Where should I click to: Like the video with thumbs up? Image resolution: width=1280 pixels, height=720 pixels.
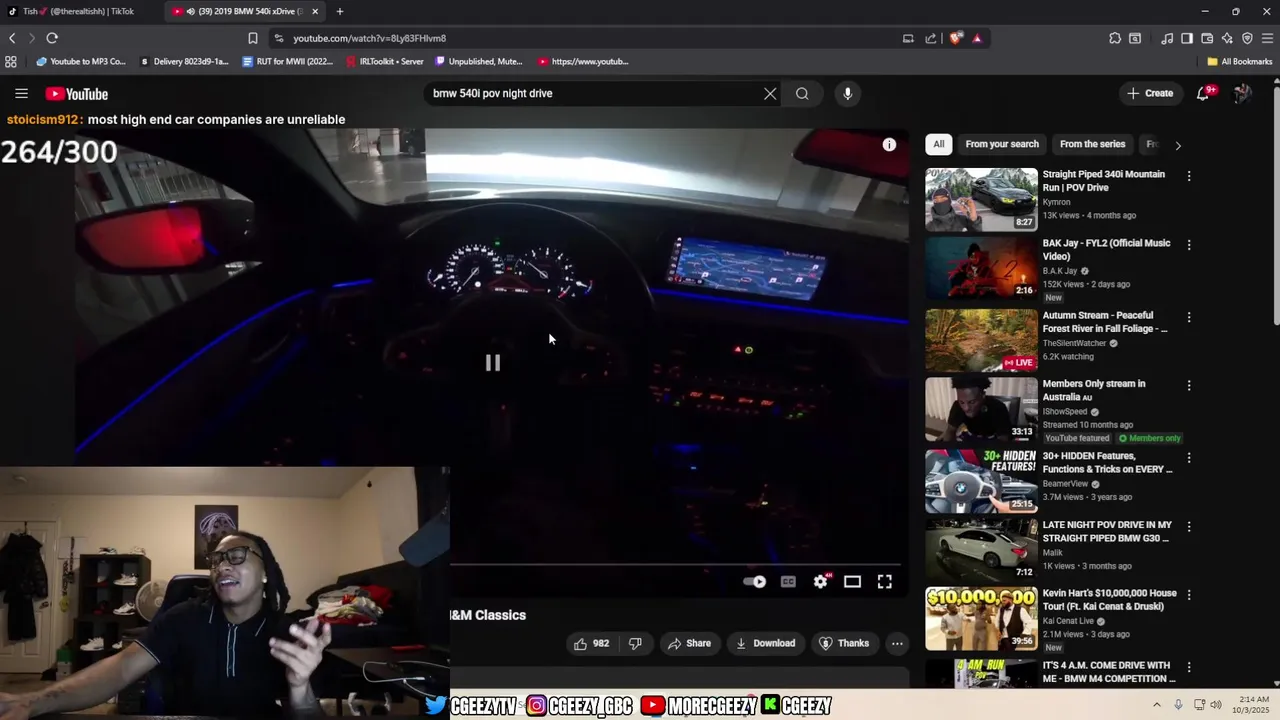tap(591, 643)
